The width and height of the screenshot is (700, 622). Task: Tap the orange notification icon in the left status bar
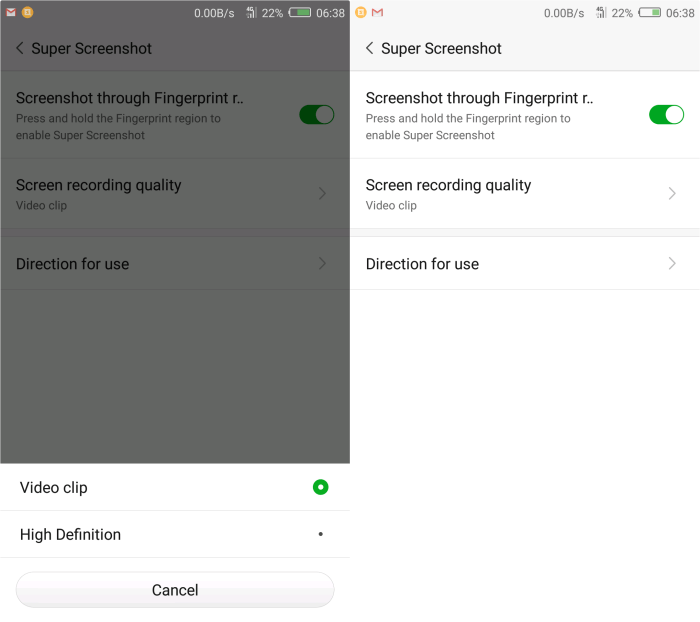[27, 13]
